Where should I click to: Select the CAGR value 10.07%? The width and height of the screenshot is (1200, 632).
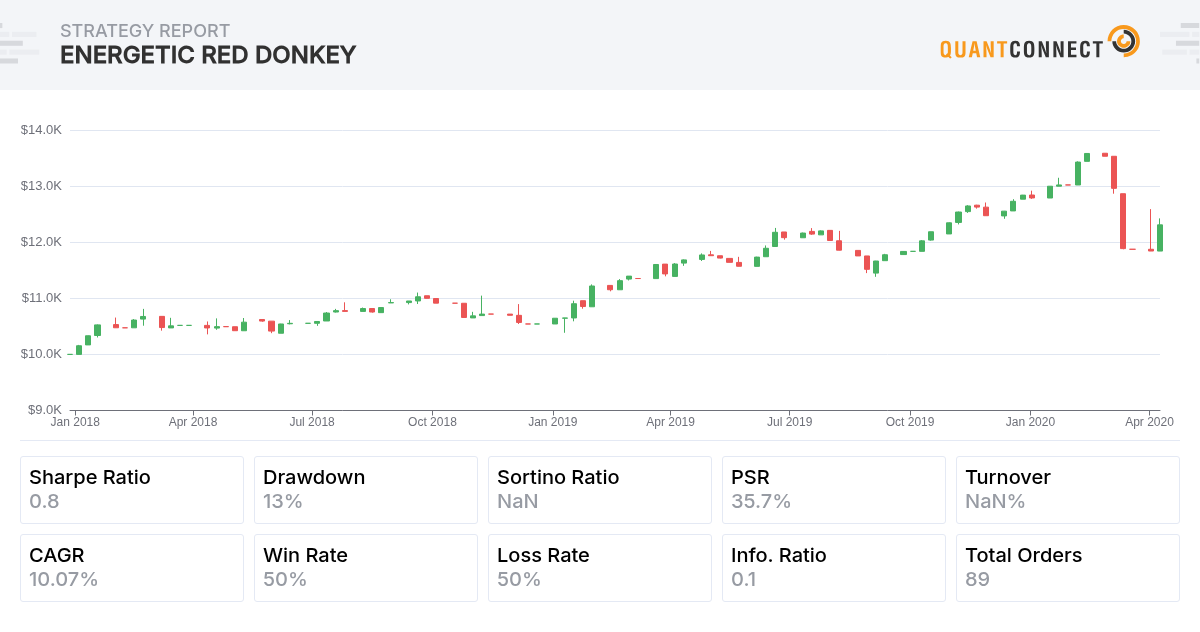63,579
